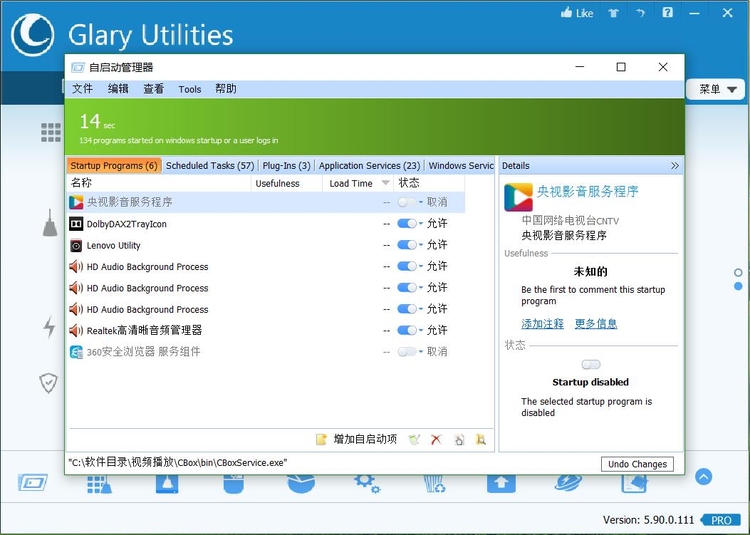750x535 pixels.
Task: Click the PRO badge next to version
Action: click(x=721, y=520)
